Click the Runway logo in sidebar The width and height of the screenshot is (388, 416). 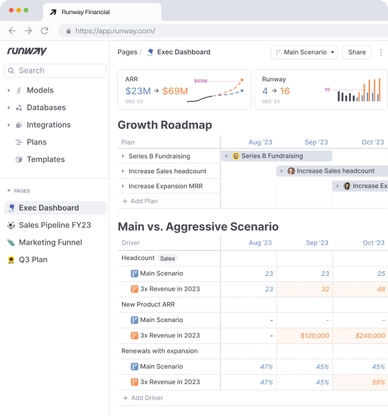[27, 51]
